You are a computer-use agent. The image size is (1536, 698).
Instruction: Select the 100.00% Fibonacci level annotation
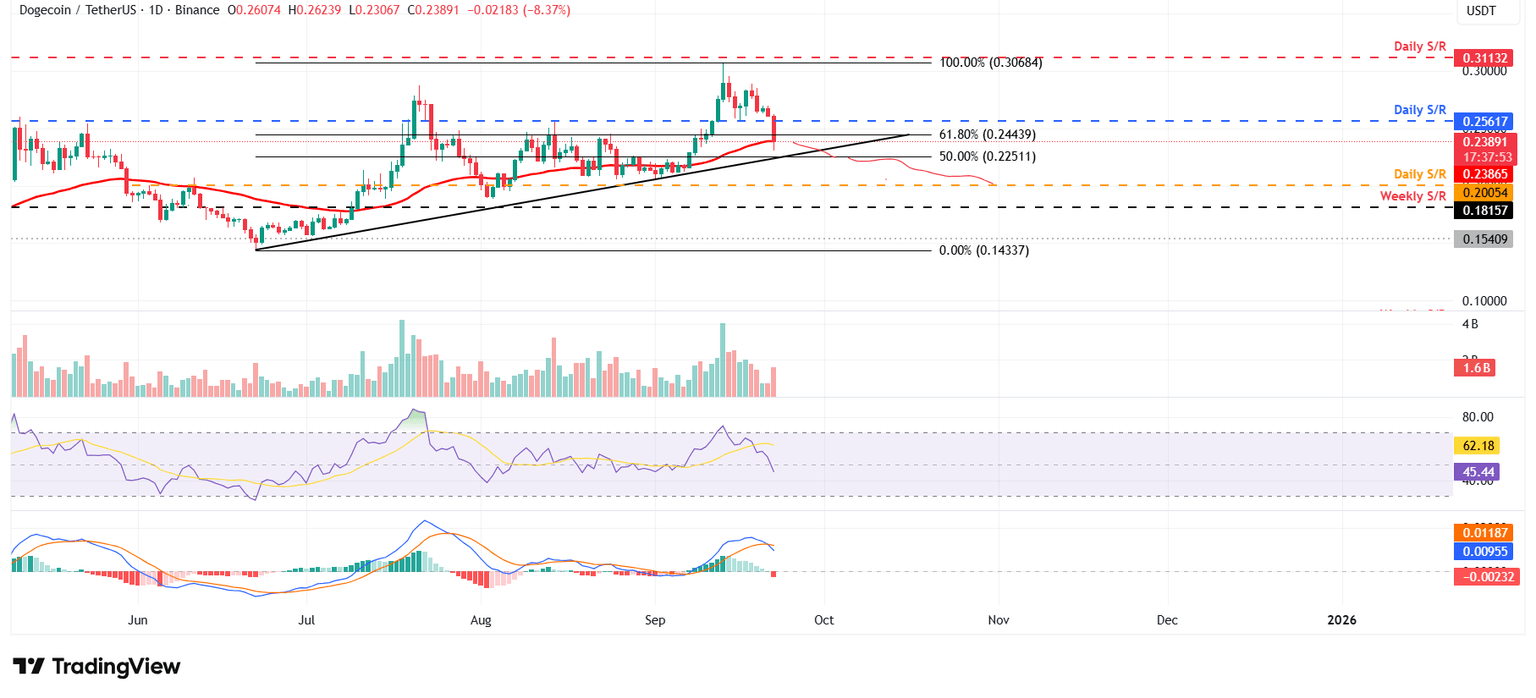coord(990,63)
